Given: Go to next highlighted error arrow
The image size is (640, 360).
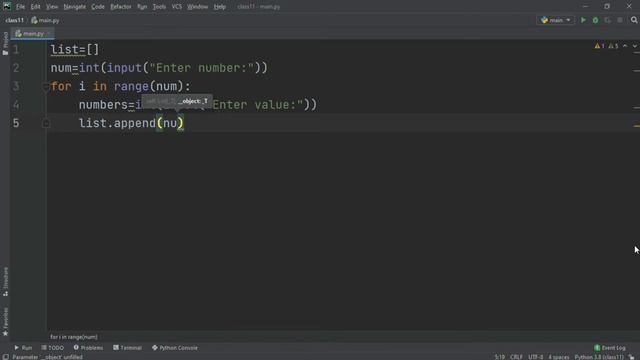Looking at the screenshot, I should click(635, 46).
